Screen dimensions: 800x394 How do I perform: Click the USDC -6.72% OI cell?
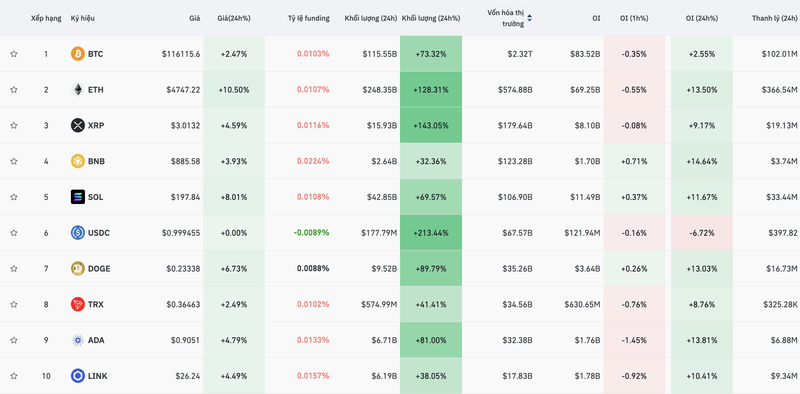pos(702,233)
